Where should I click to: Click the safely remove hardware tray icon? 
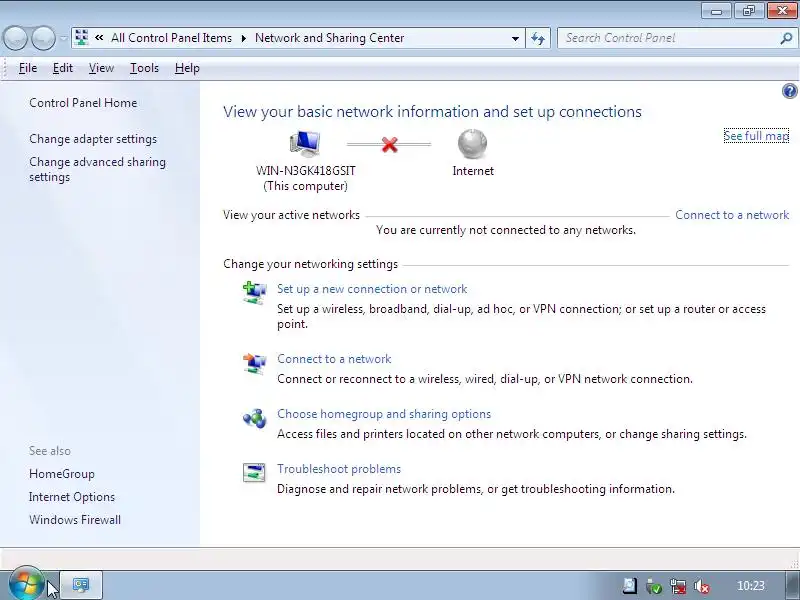click(x=654, y=586)
